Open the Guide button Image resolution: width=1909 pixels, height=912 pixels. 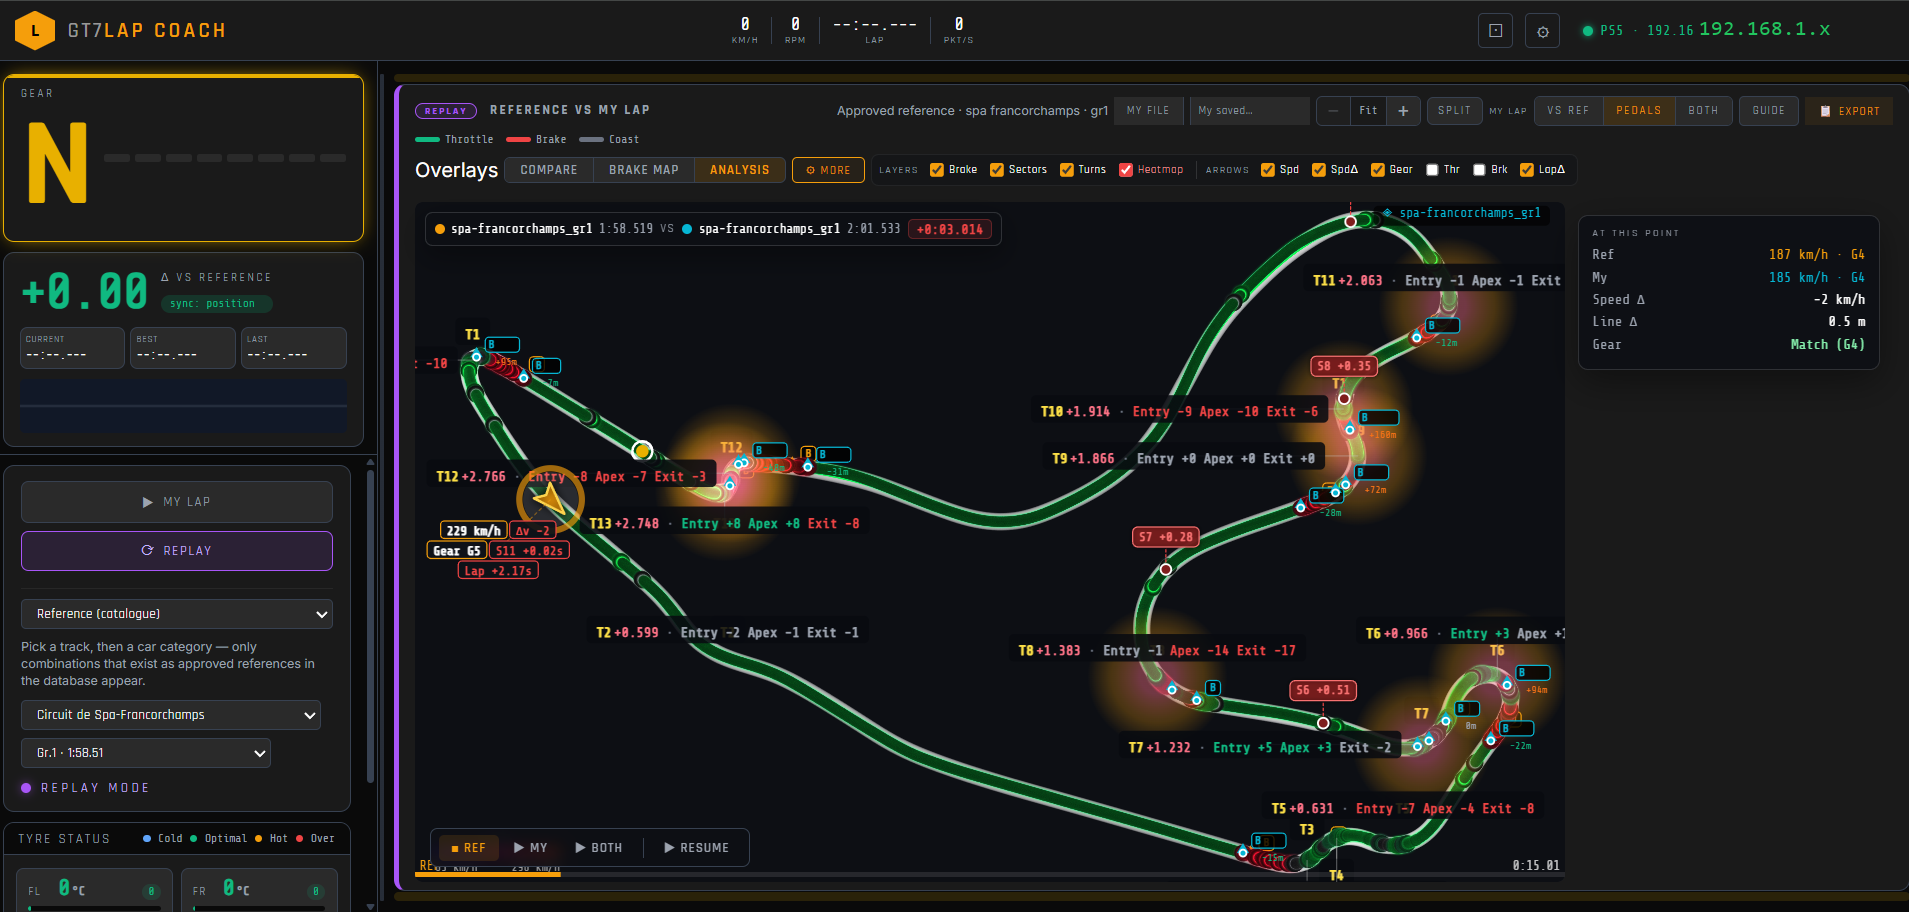(1769, 111)
